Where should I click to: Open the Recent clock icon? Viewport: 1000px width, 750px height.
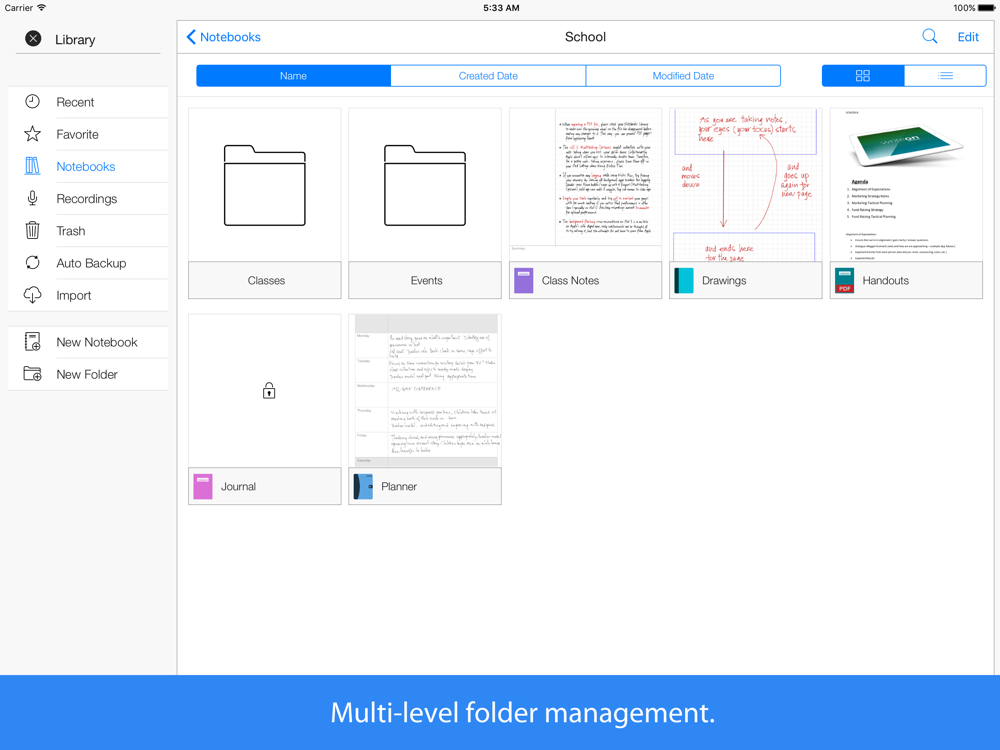[x=33, y=102]
